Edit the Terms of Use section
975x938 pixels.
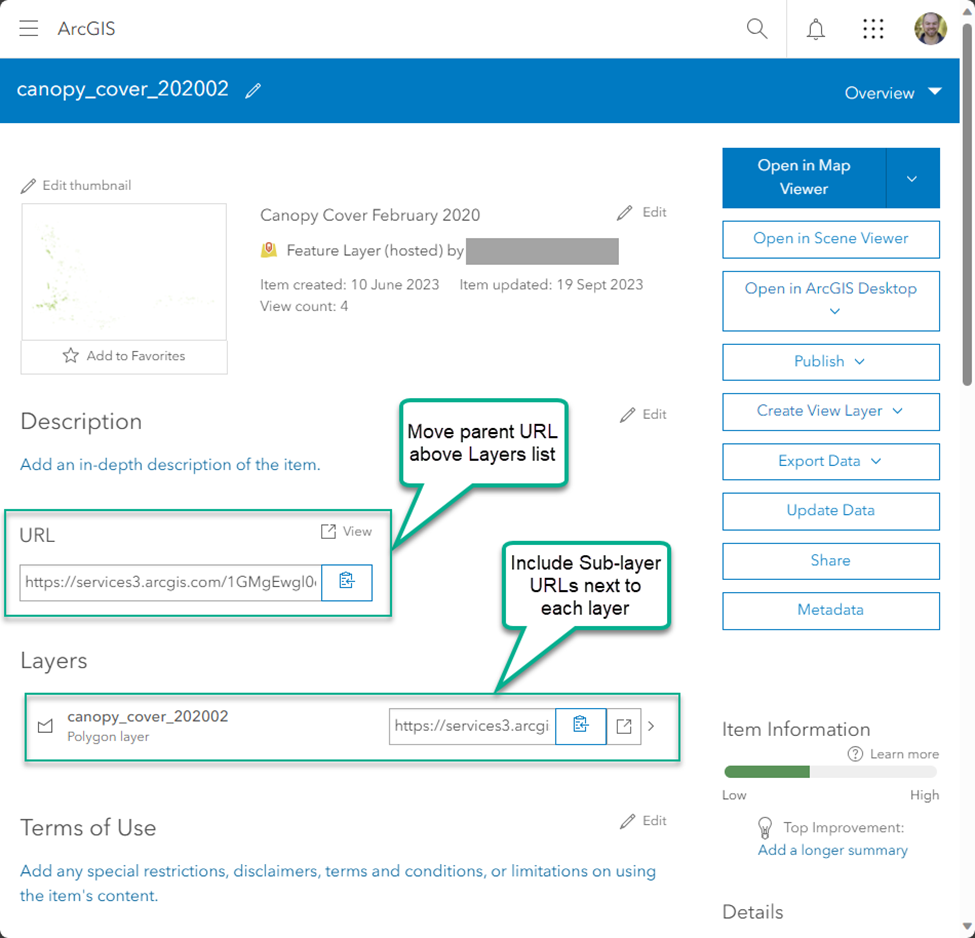click(643, 821)
